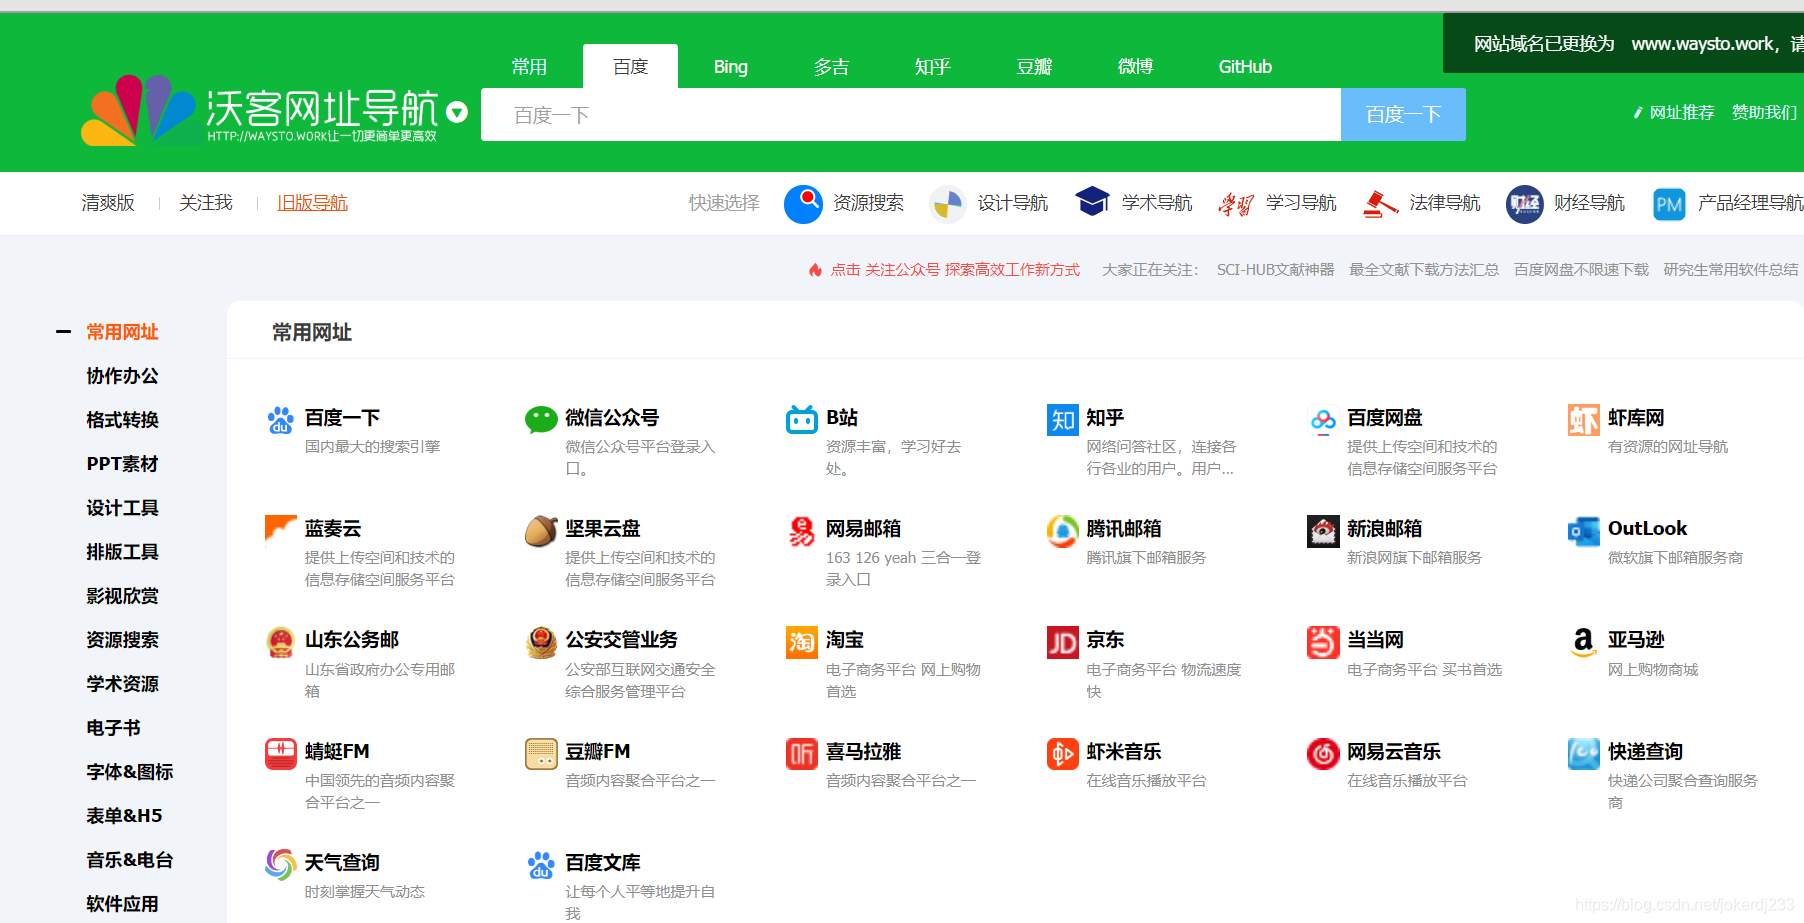Click the 虾库网 orange icon

pos(1584,420)
